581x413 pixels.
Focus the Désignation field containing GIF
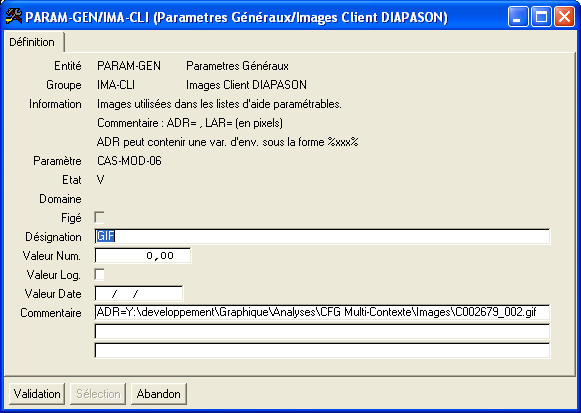pyautogui.click(x=322, y=236)
